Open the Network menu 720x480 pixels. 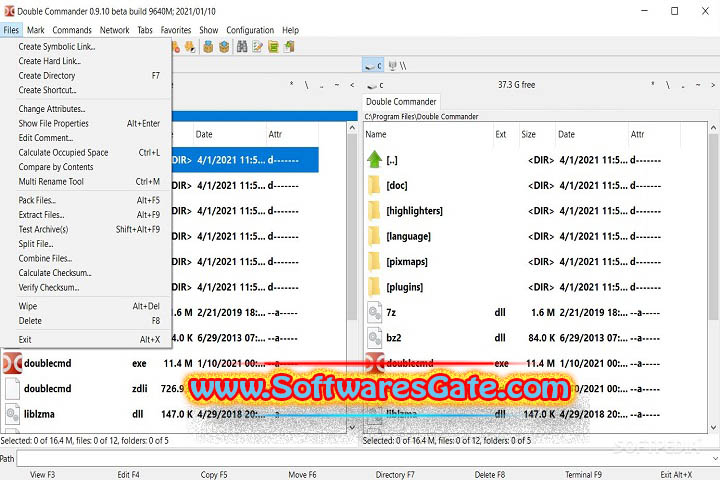[x=114, y=30]
